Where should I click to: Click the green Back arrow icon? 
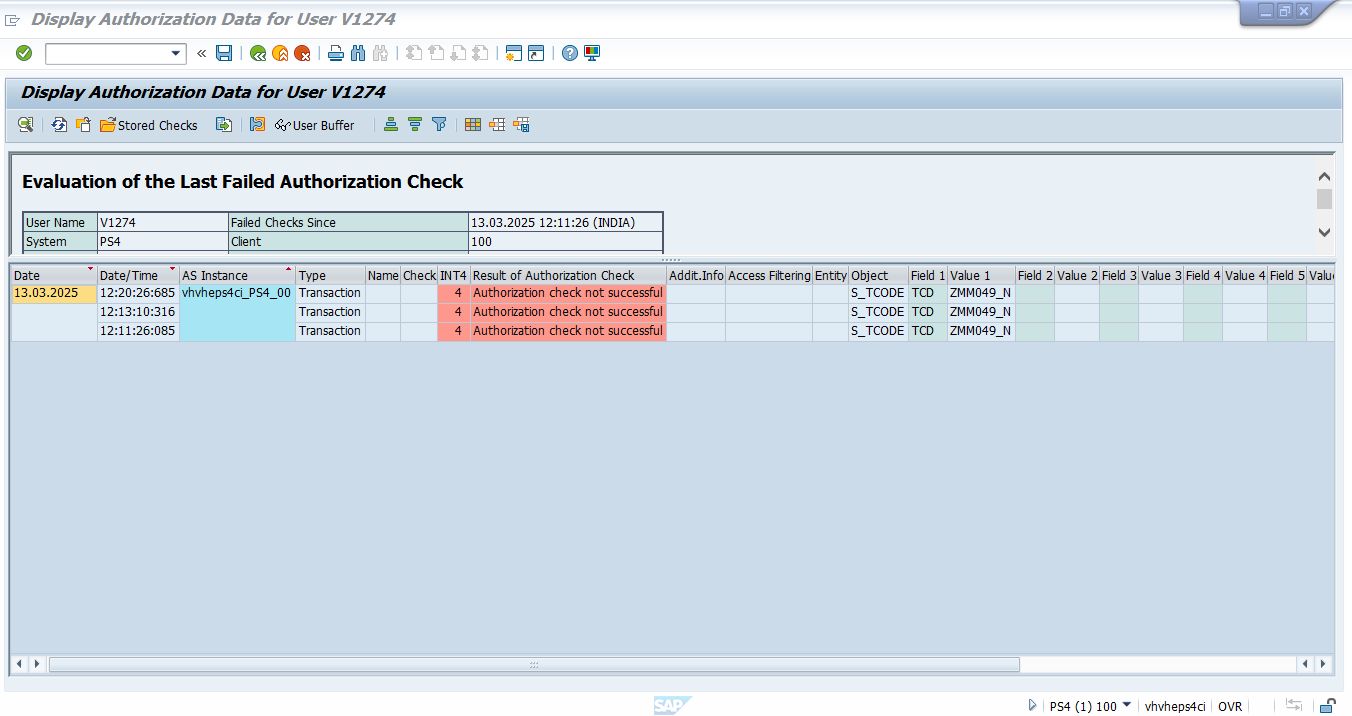pos(258,53)
